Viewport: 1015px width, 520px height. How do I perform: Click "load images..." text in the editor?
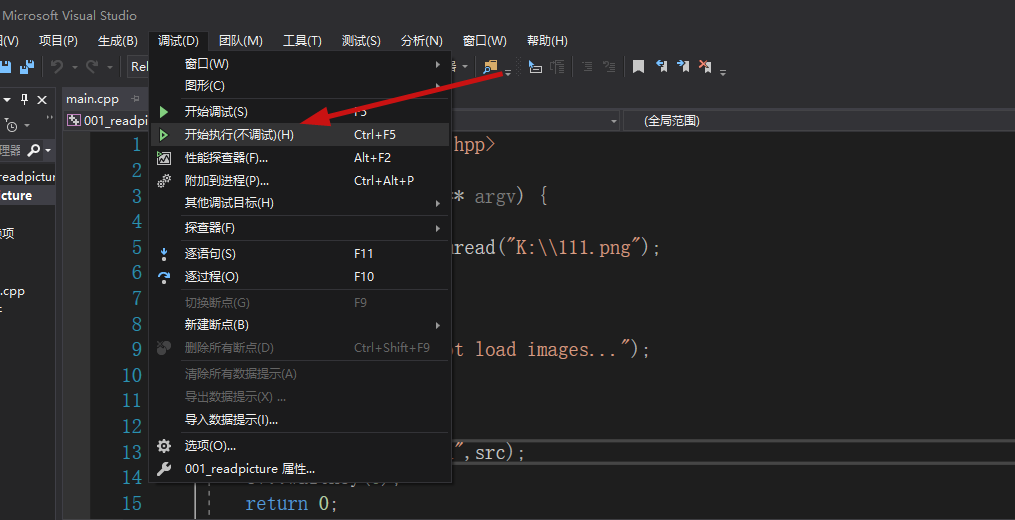552,350
